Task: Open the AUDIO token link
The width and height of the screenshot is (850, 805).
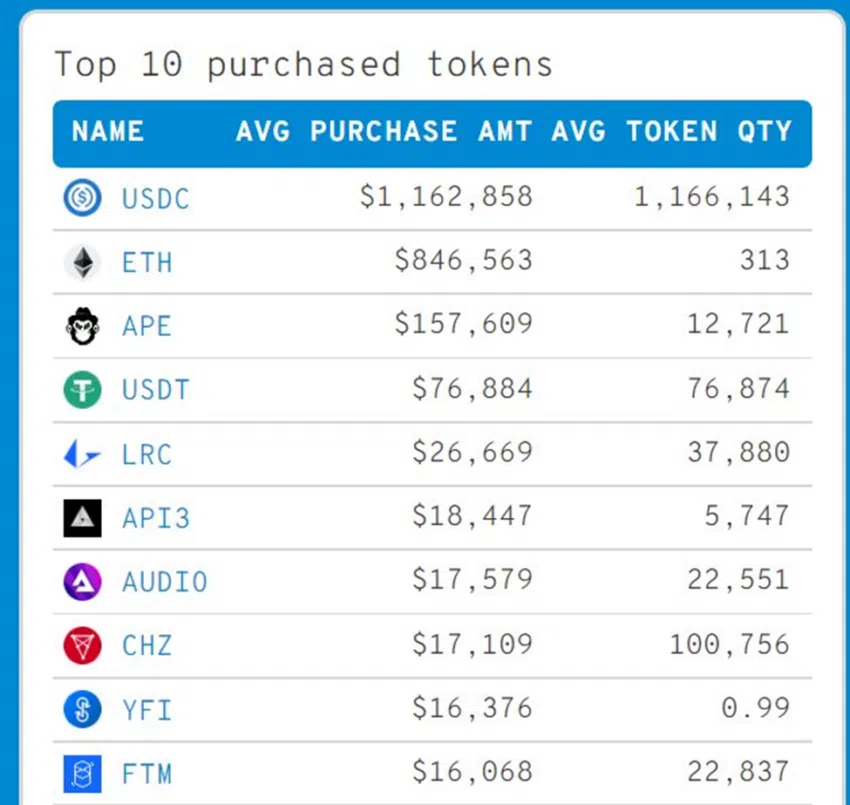Action: pyautogui.click(x=164, y=582)
